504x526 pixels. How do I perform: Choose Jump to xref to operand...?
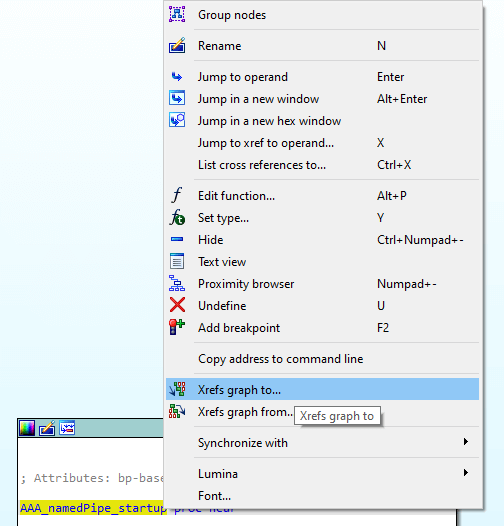point(322,143)
